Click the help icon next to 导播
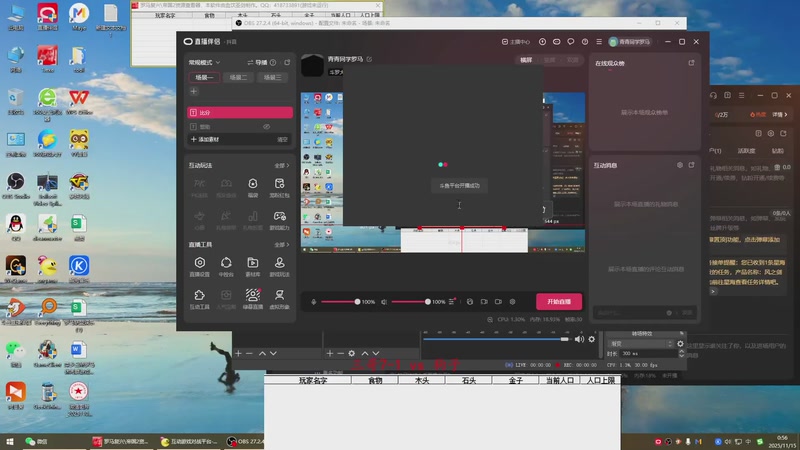This screenshot has width=800, height=450. pos(273,62)
